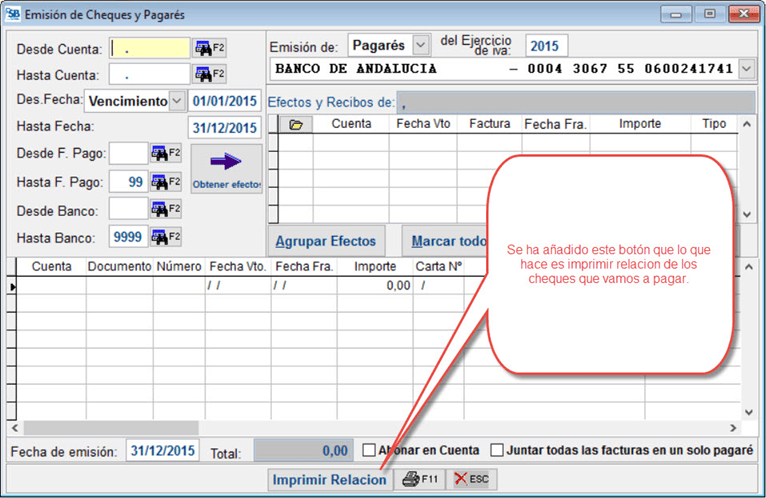Image resolution: width=766 pixels, height=498 pixels.
Task: Click the Imprimir Relacion button
Action: click(330, 479)
